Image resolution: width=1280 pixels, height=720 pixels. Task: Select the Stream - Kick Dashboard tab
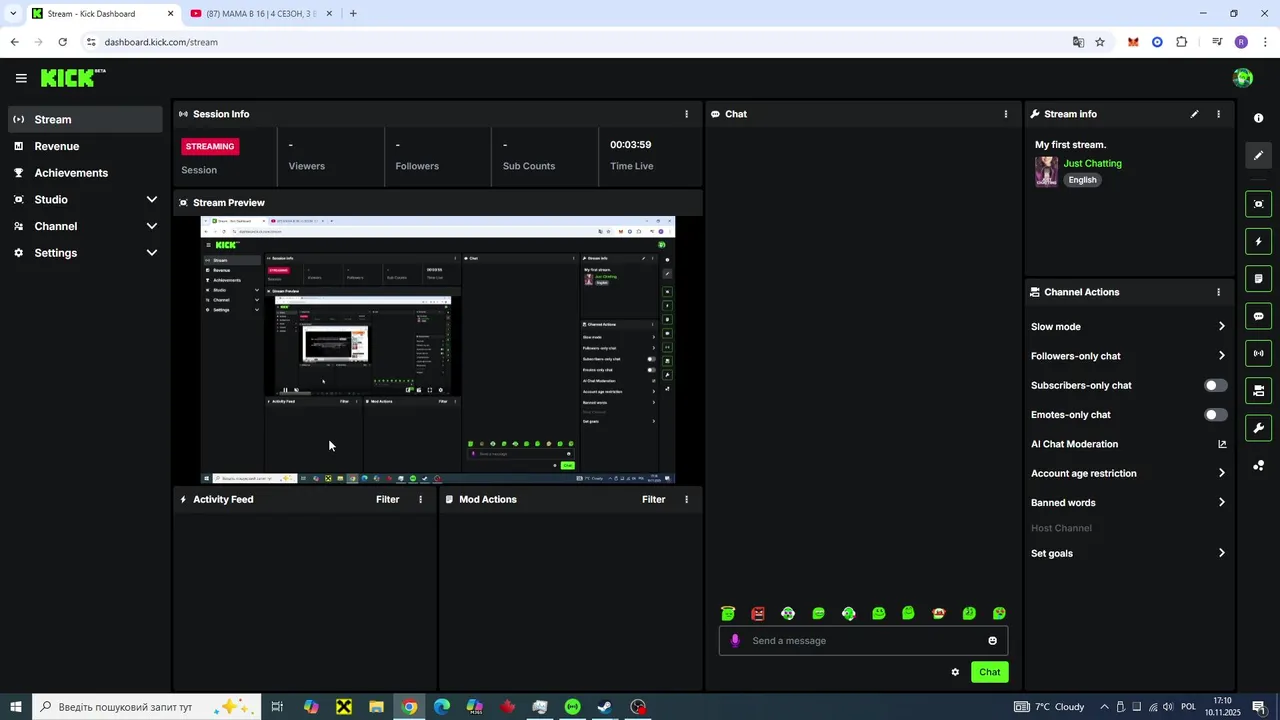click(100, 13)
